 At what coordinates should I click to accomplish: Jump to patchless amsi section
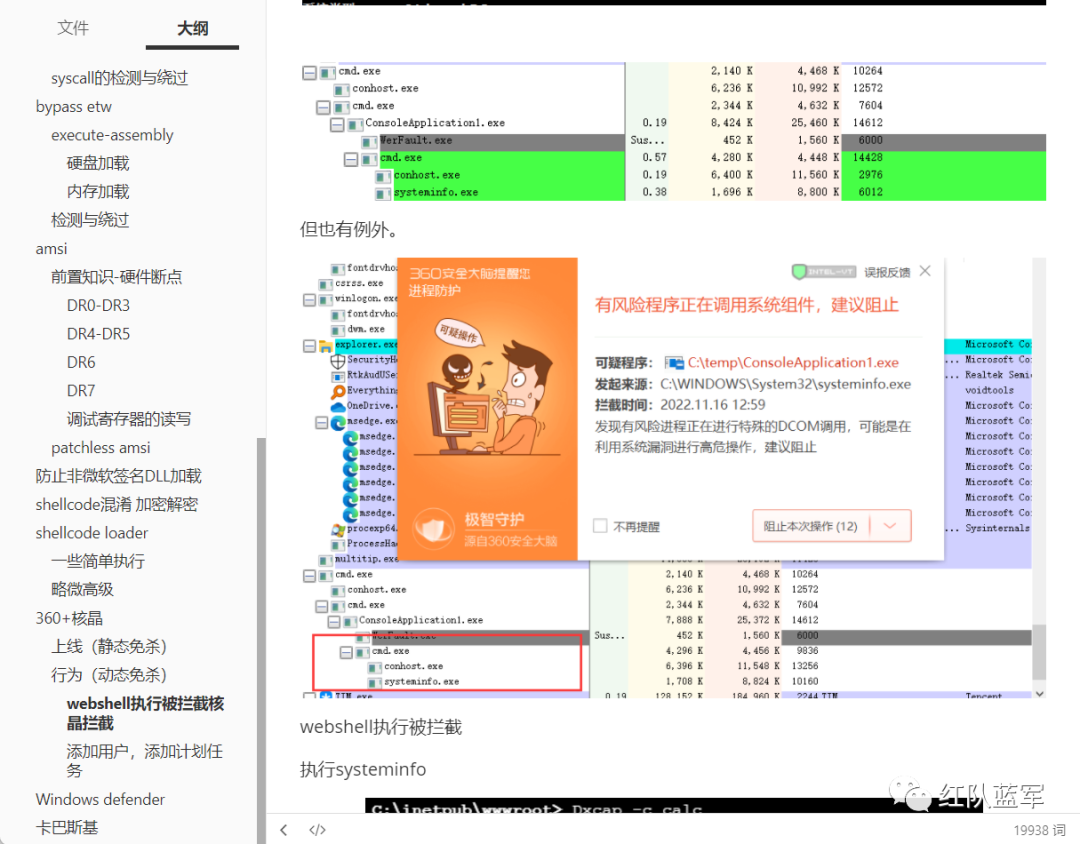[x=101, y=448]
